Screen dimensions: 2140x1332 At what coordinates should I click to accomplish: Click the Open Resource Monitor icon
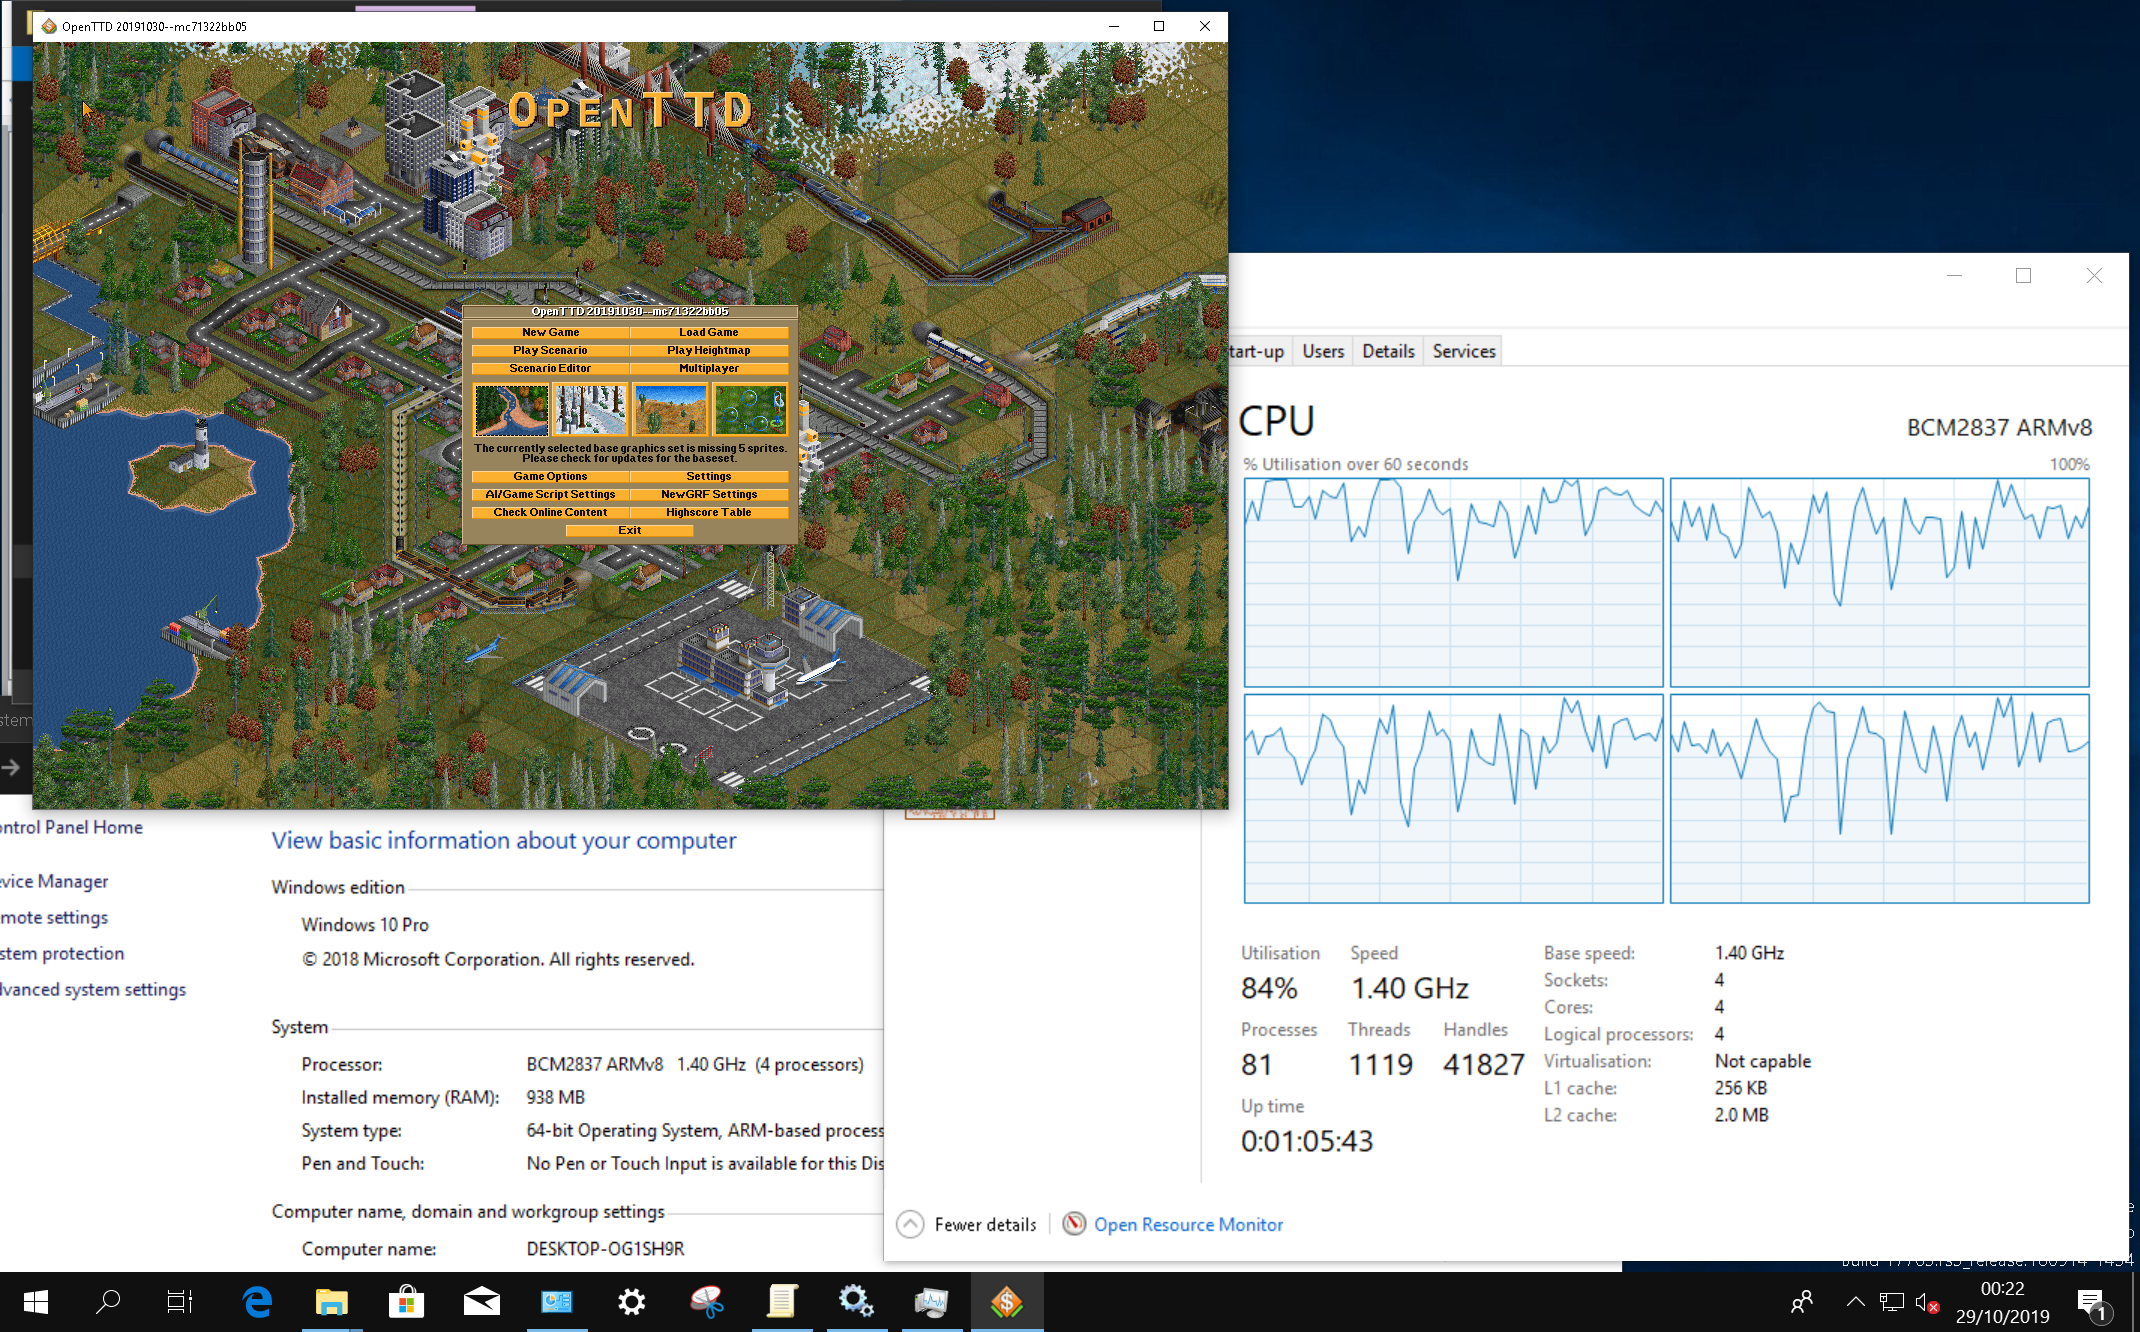pos(1074,1224)
